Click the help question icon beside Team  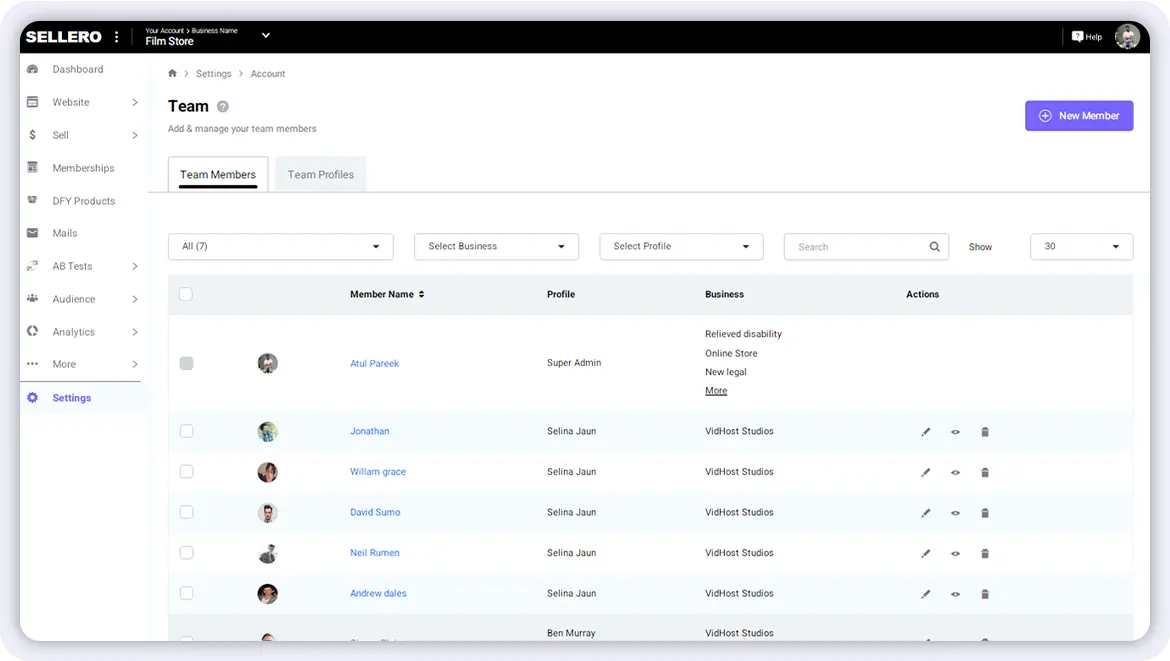[x=223, y=107]
